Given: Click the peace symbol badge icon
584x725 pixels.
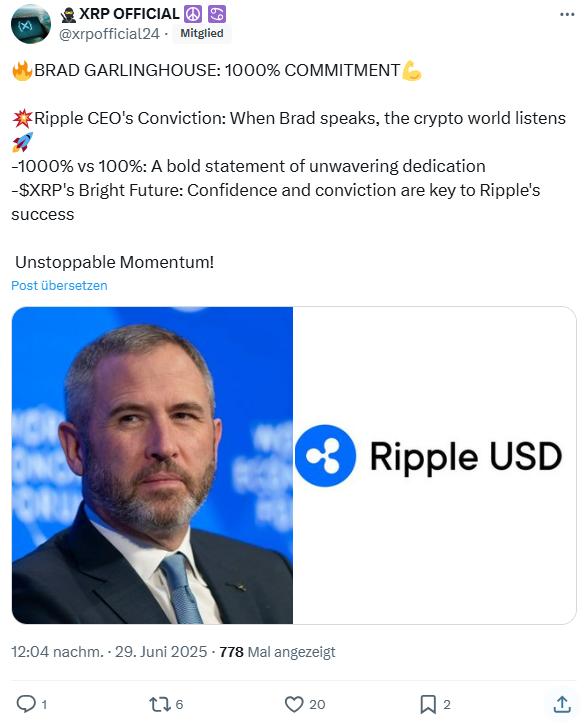Looking at the screenshot, I should 193,14.
